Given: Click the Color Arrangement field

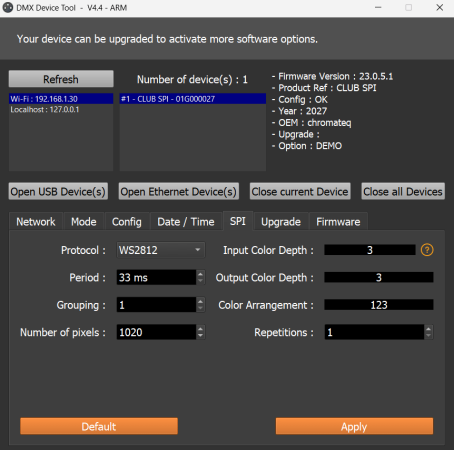Looking at the screenshot, I should [379, 305].
